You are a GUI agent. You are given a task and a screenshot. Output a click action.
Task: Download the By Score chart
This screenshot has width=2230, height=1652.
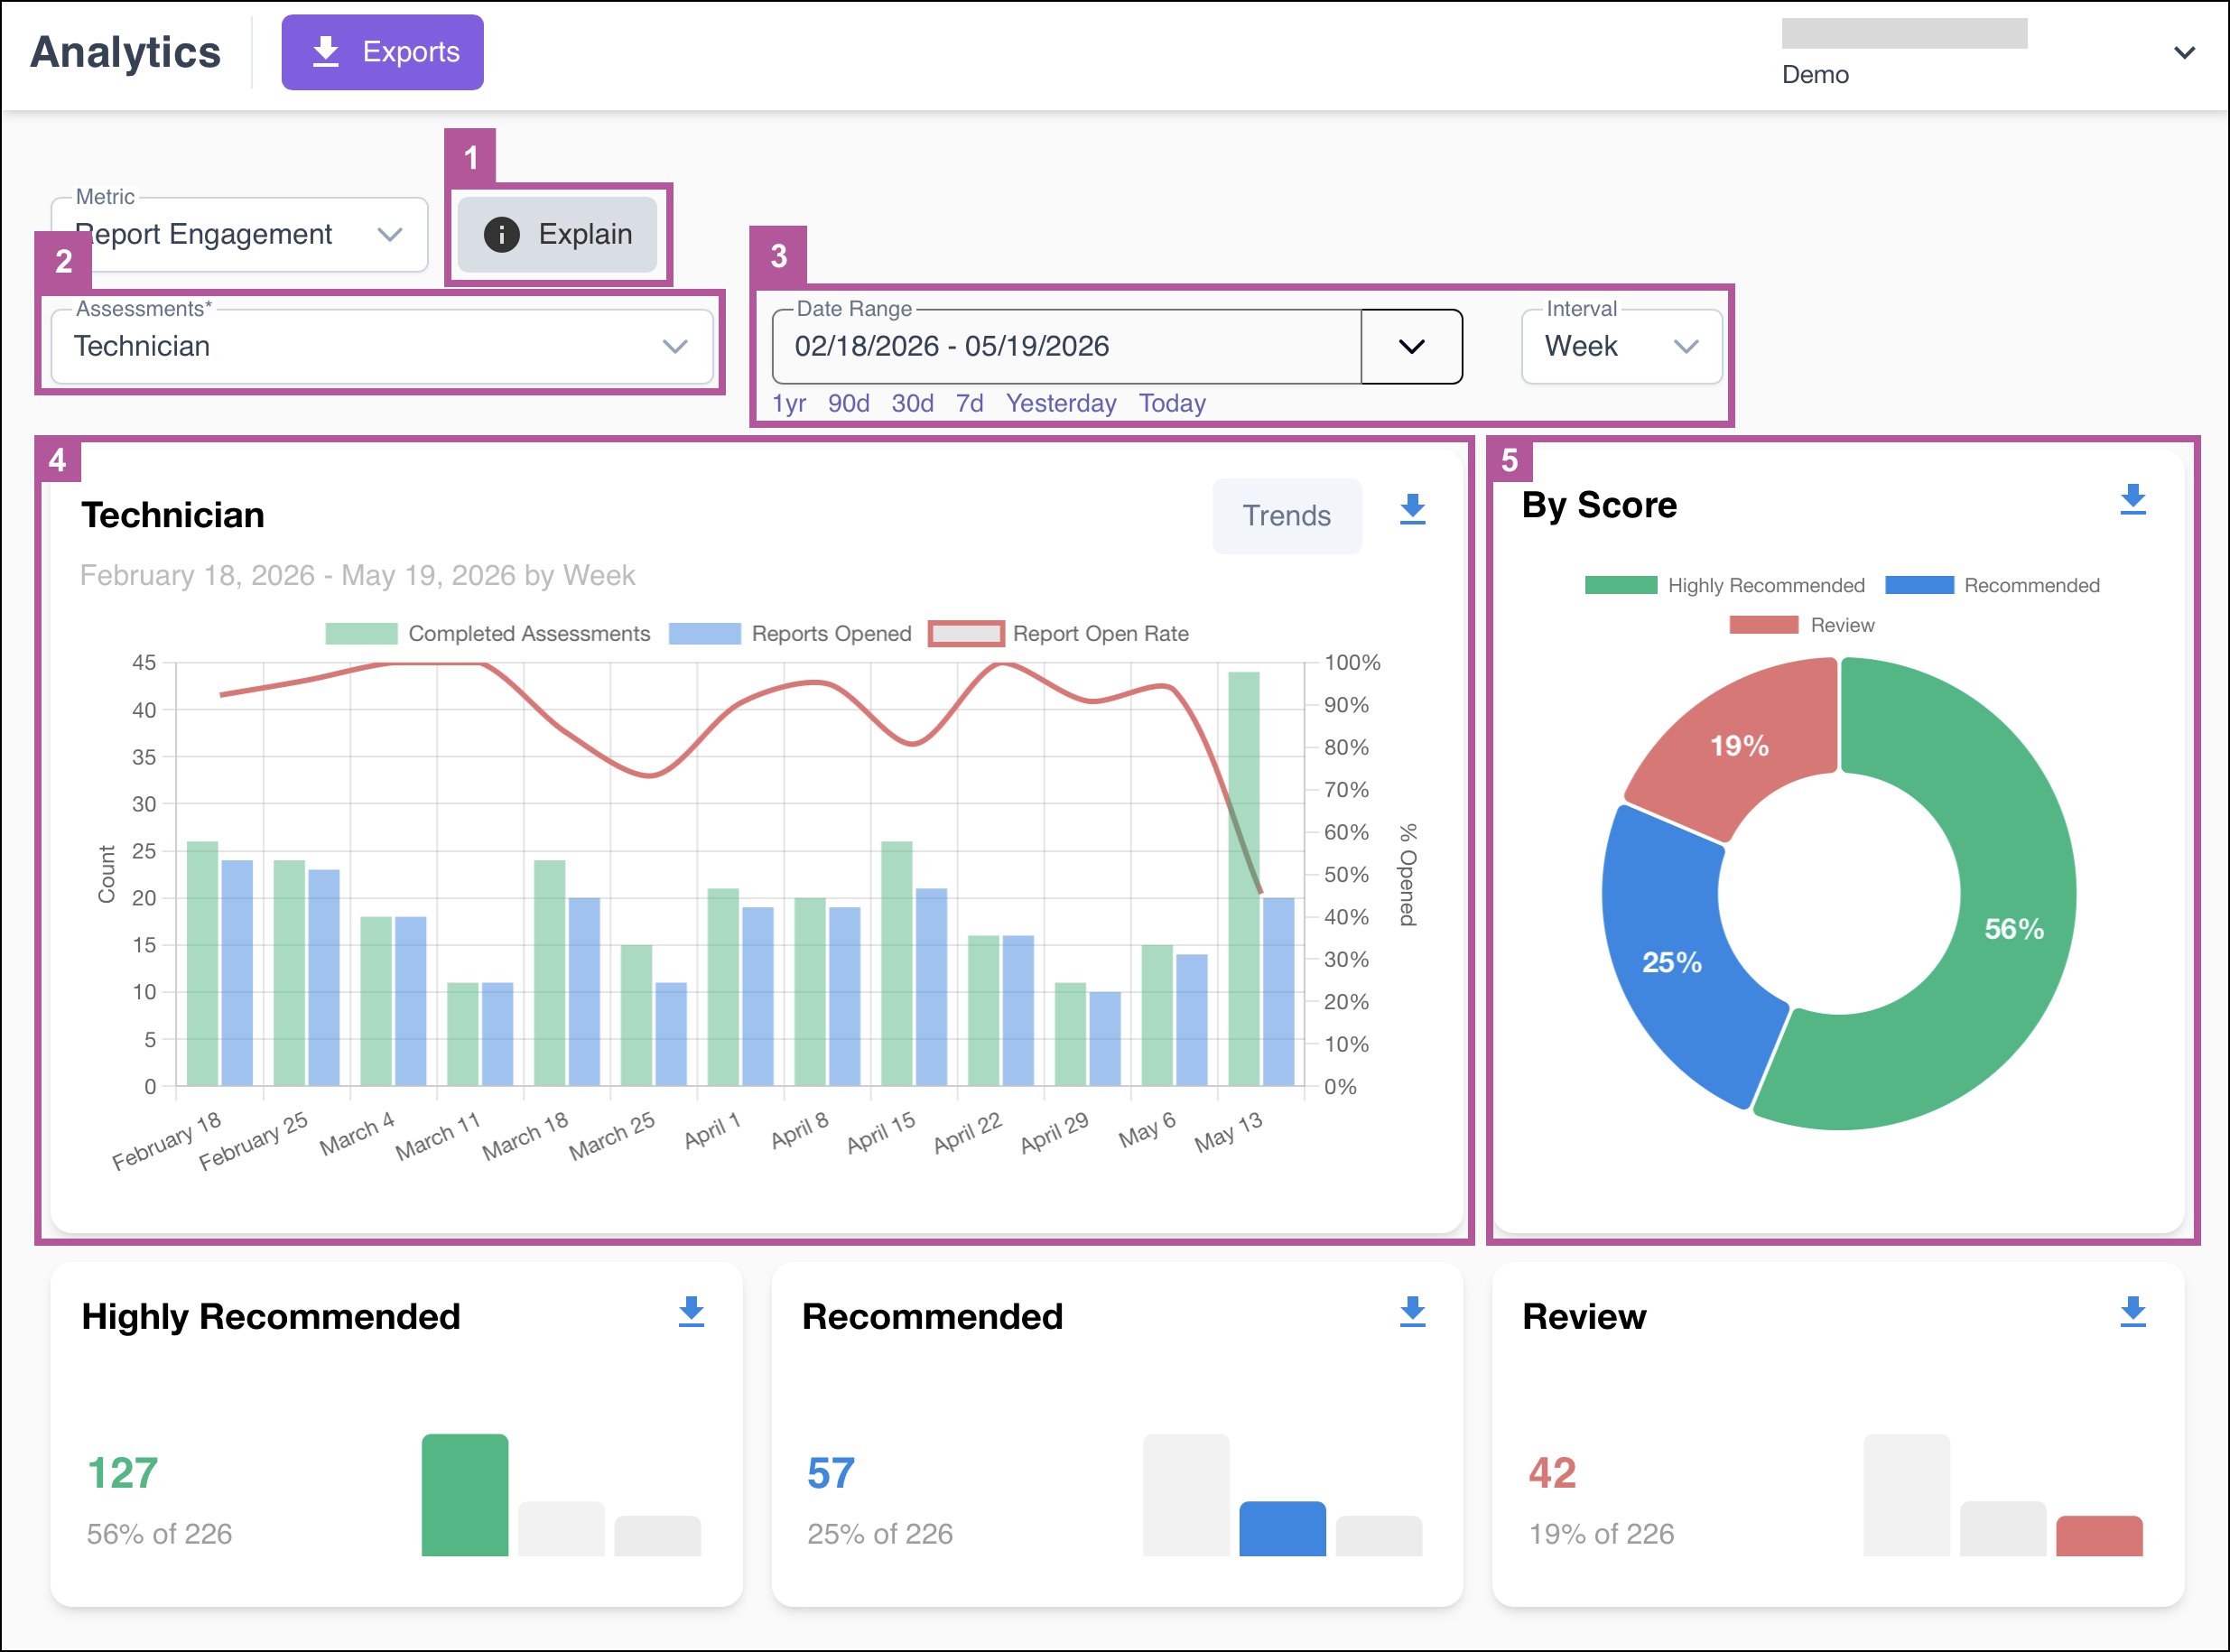(x=2133, y=499)
